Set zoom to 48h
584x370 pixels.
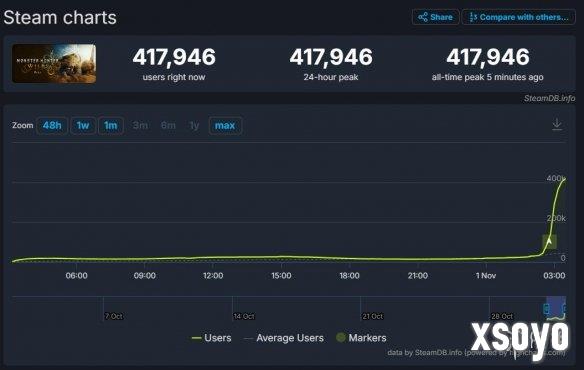[52, 126]
